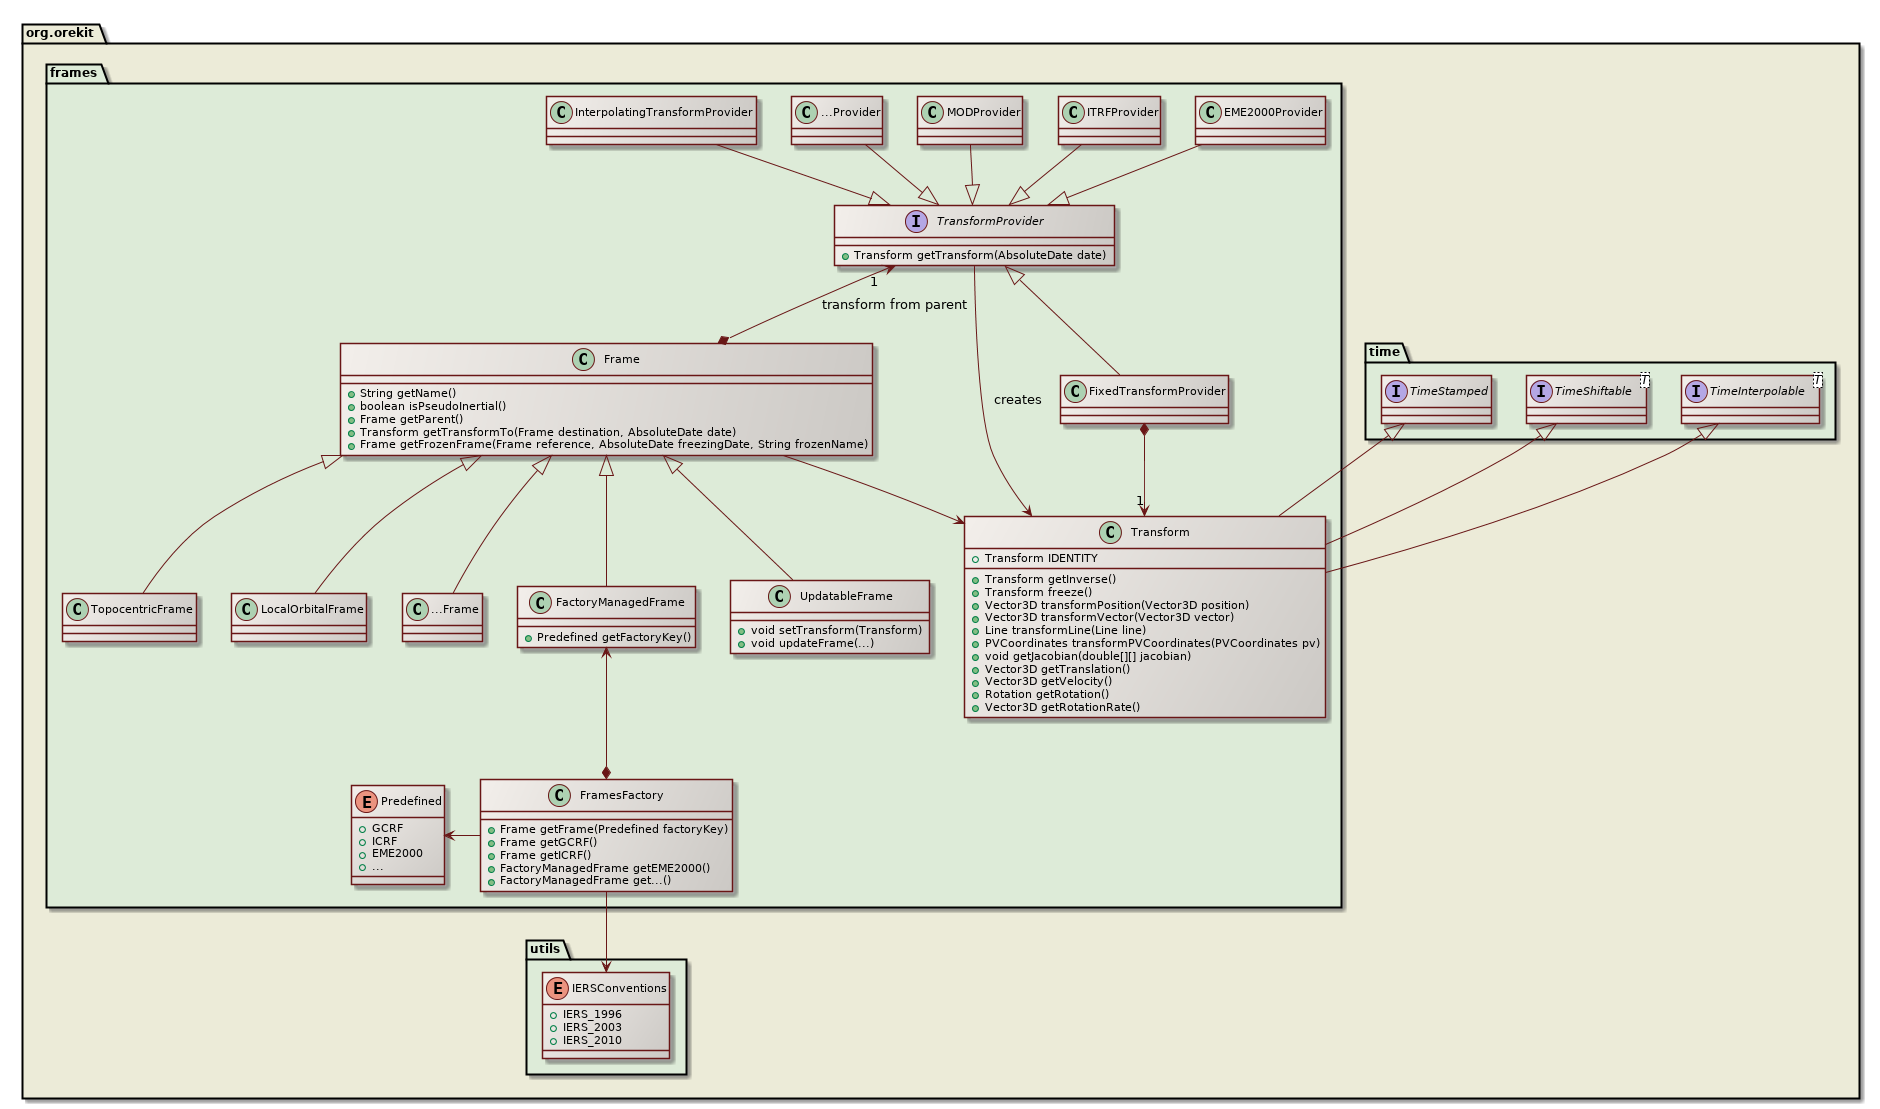Click the class icon of Transform
Viewport: 1880px width, 1109px height.
click(1110, 532)
